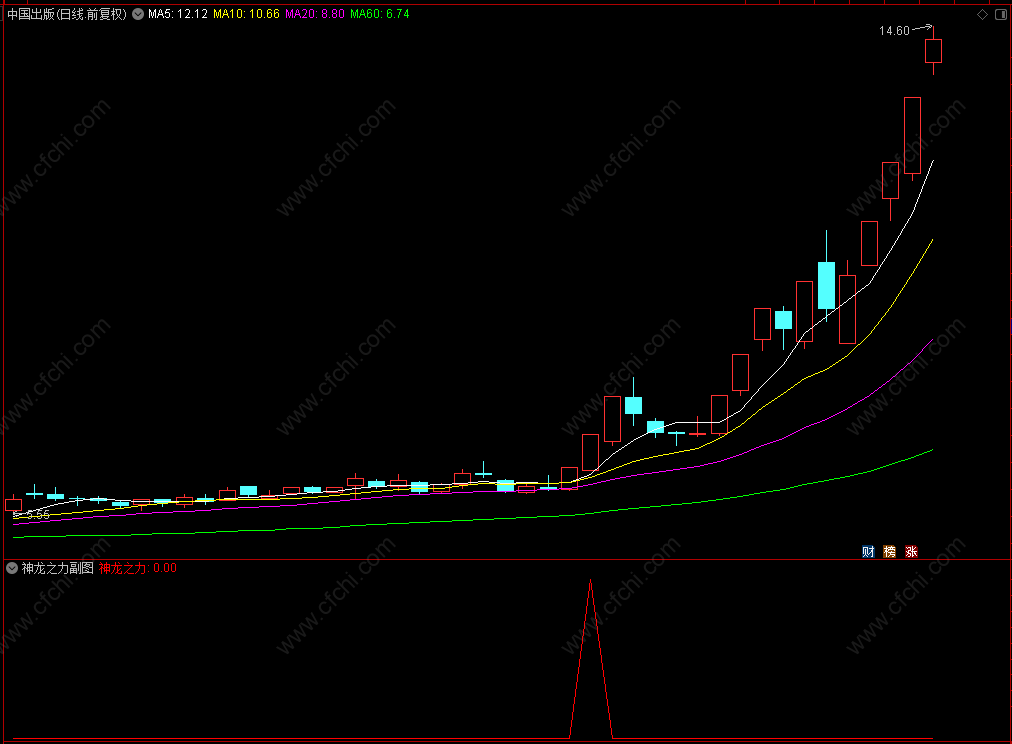1012x744 pixels.
Task: Expand the 神龙之力副图 indicator dropdown
Action: [x=12, y=568]
